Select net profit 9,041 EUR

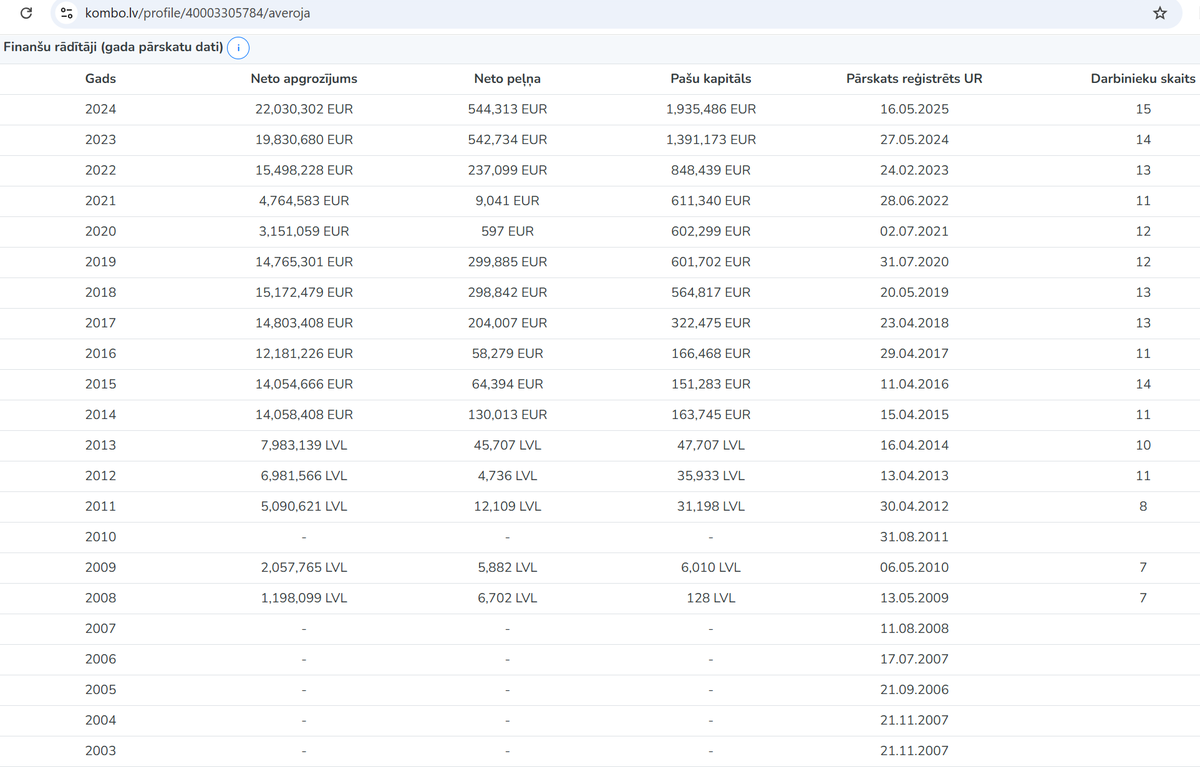[507, 201]
